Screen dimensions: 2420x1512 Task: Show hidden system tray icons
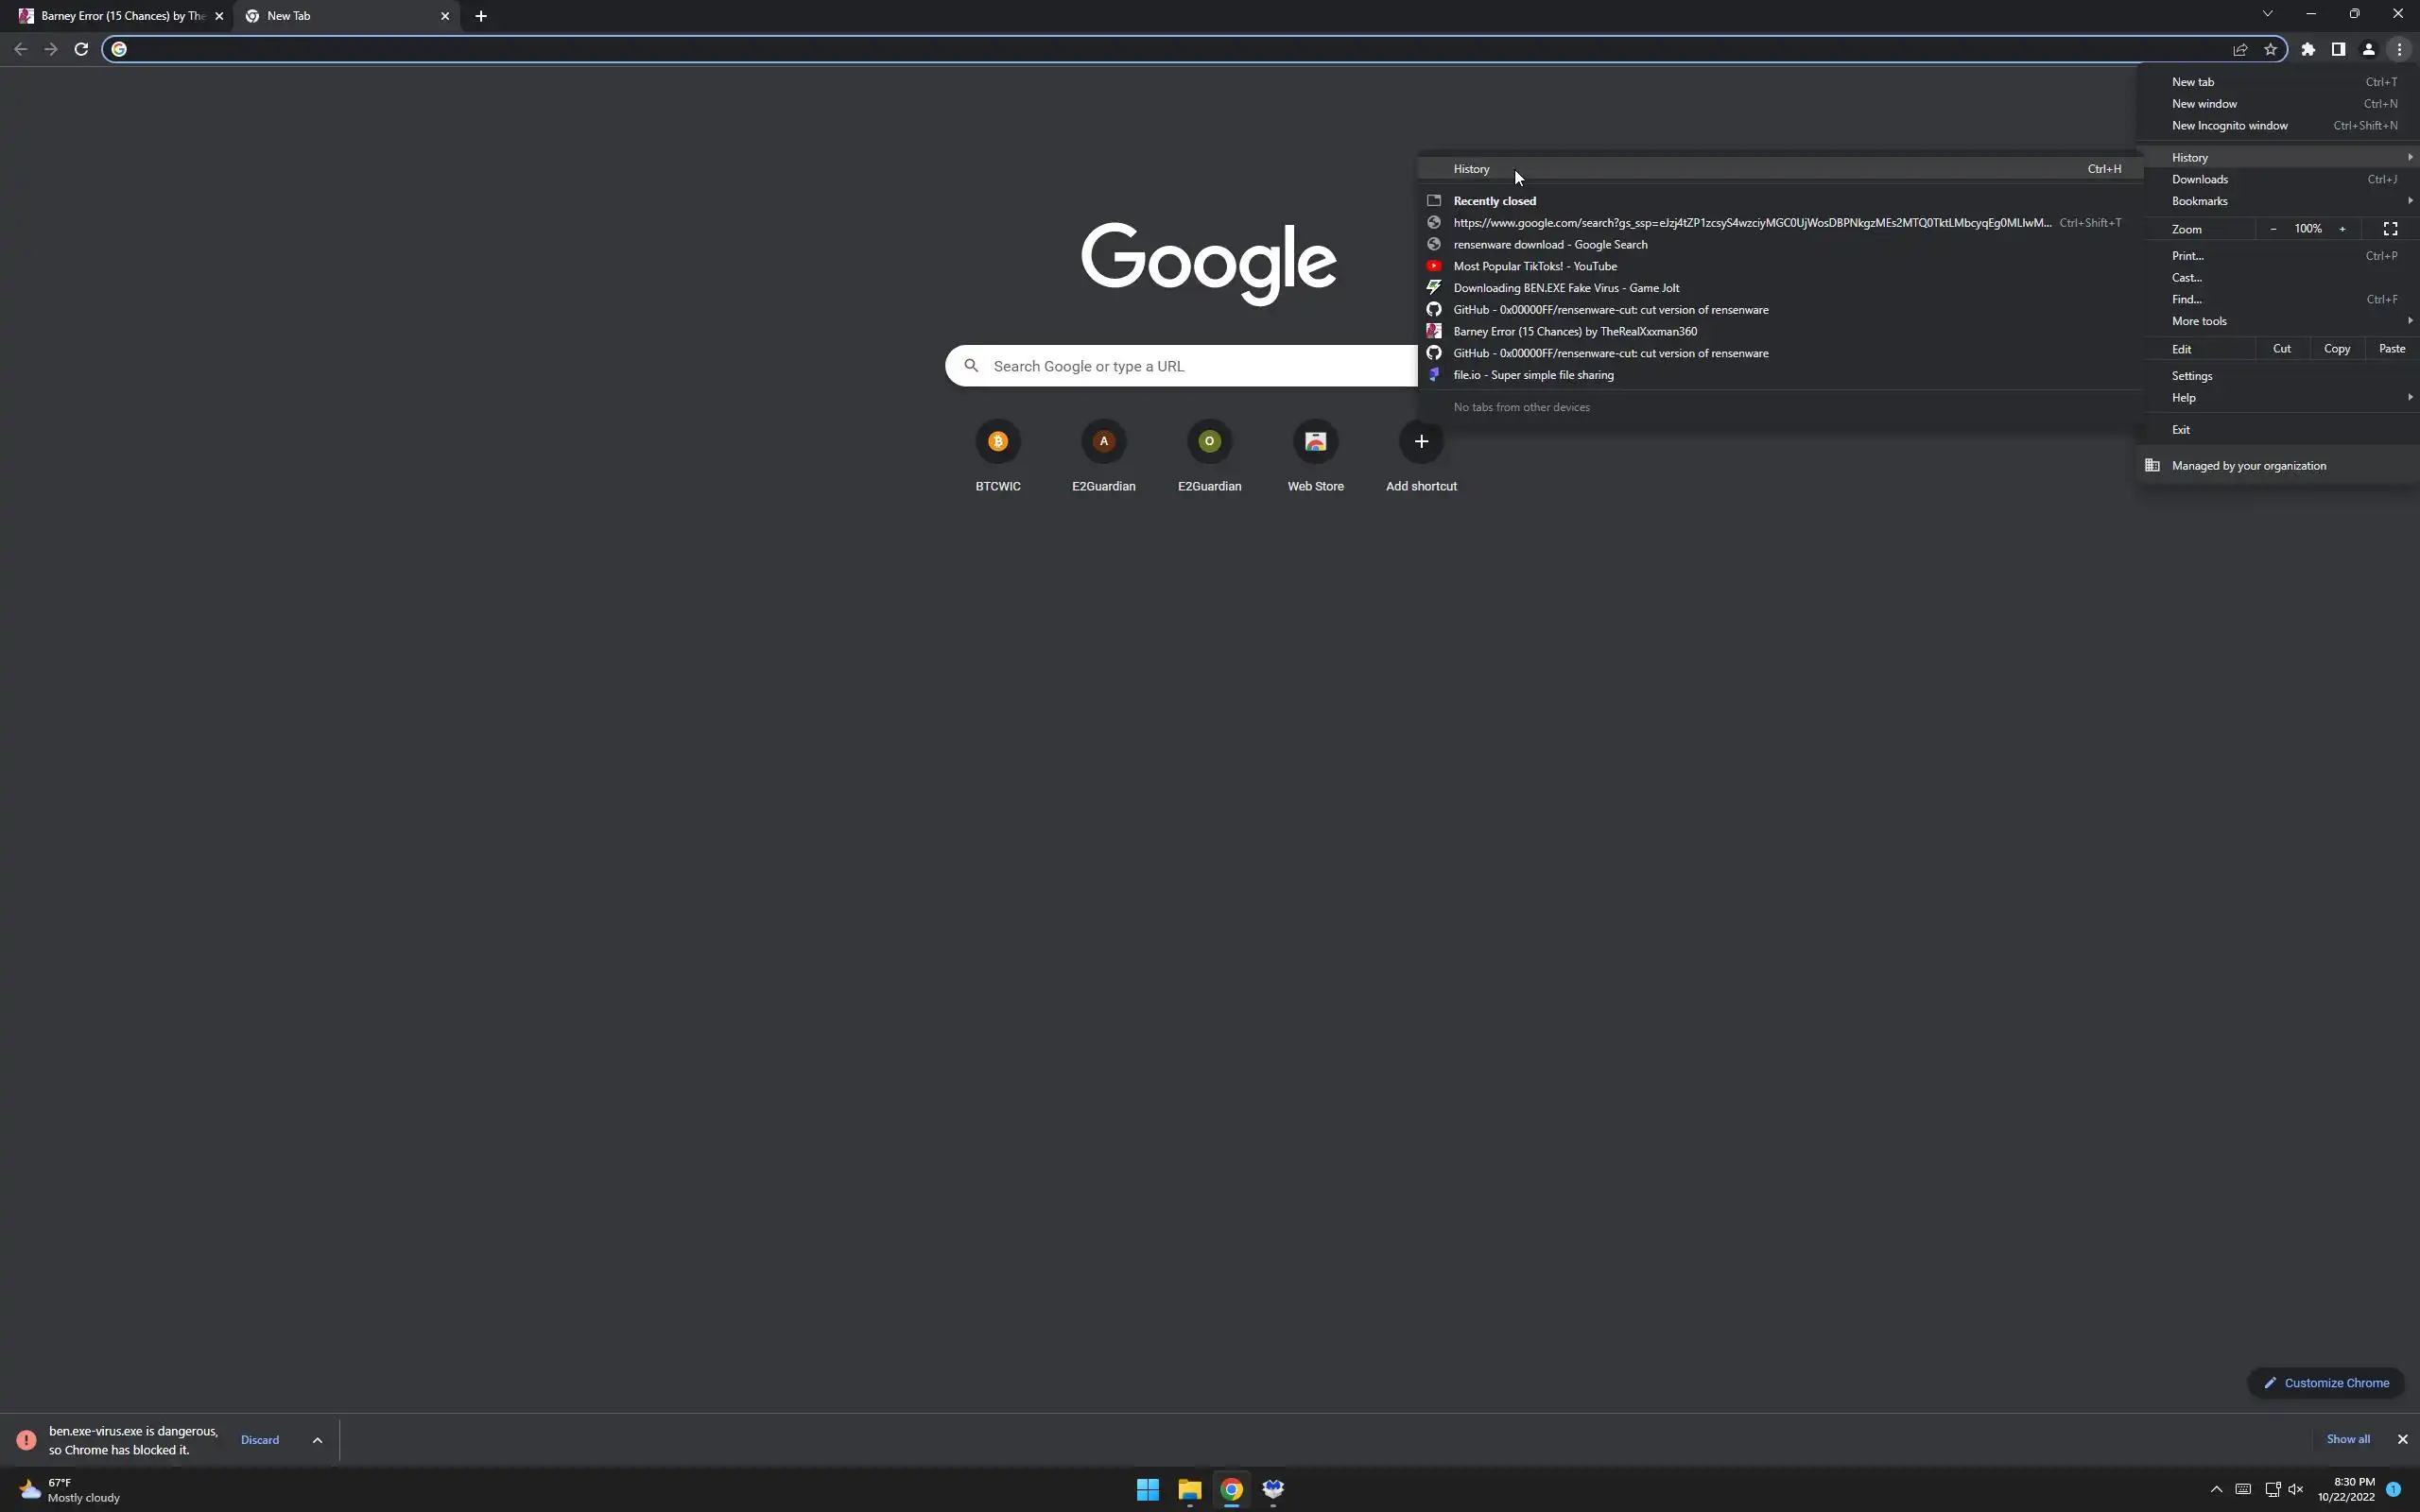(x=2216, y=1489)
